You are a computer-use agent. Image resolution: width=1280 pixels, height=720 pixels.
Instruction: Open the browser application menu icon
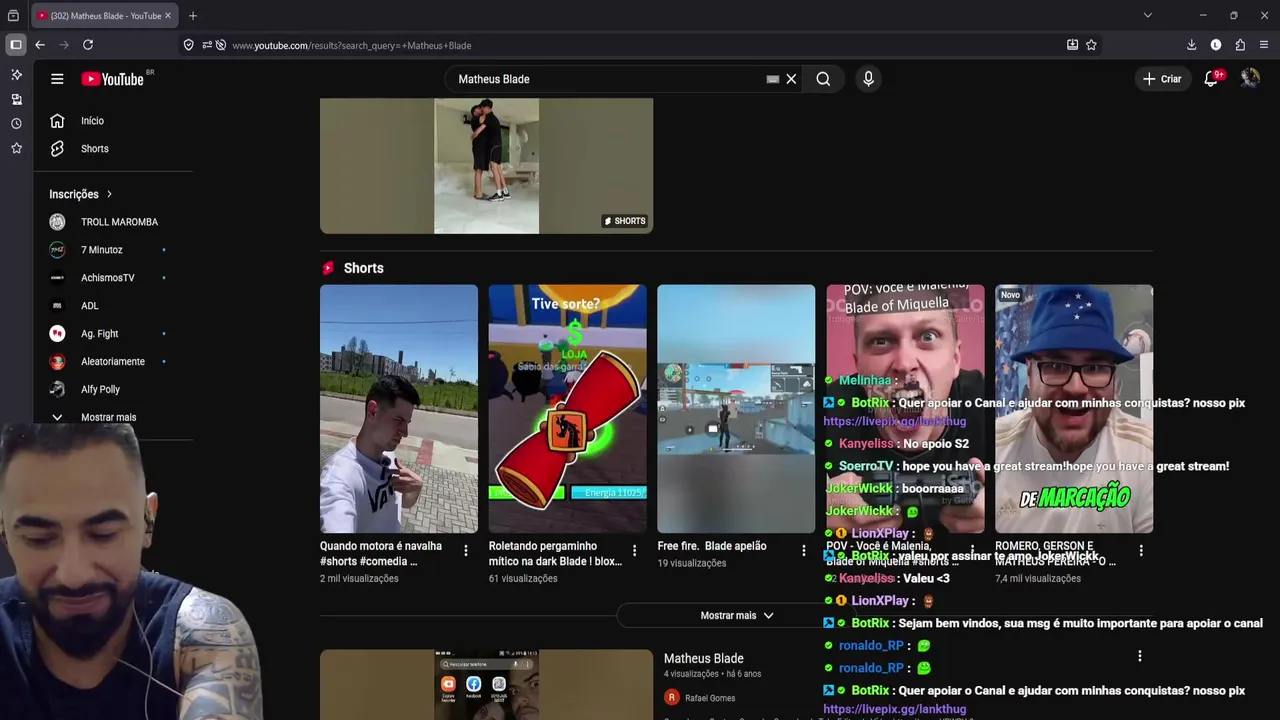click(1264, 45)
